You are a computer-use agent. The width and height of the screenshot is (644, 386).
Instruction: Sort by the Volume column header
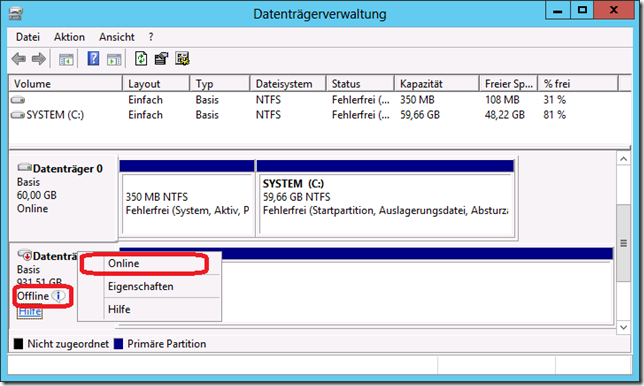click(65, 84)
